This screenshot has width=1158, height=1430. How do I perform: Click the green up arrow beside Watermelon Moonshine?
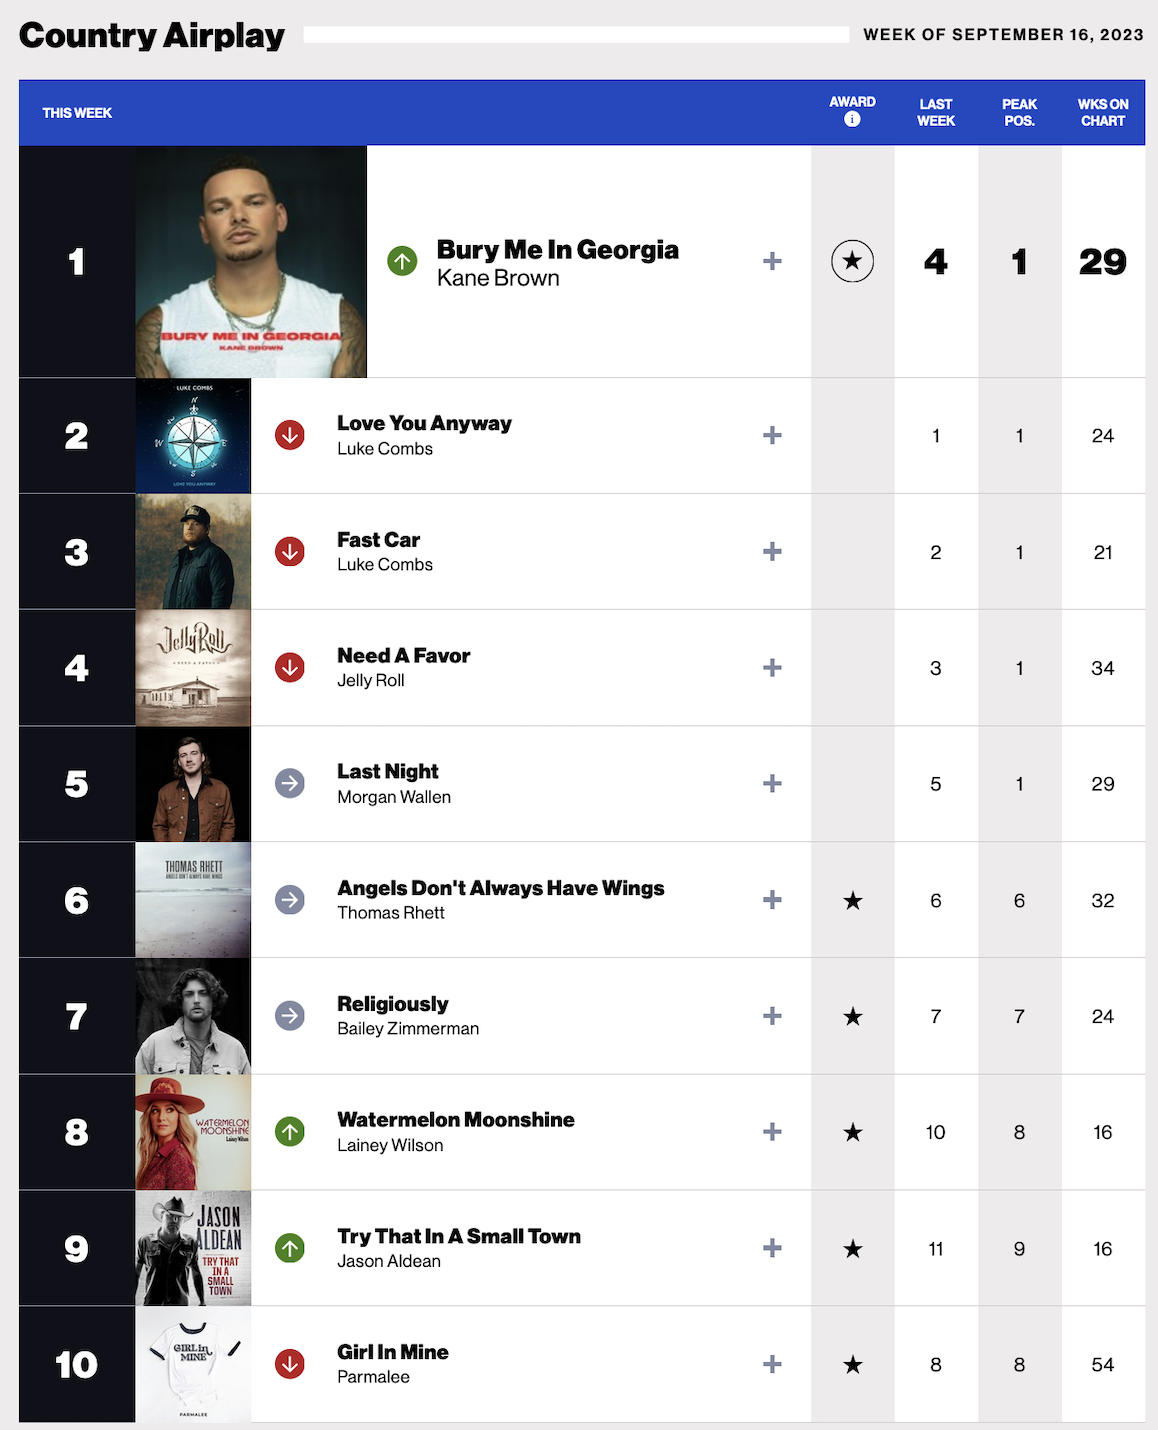pos(290,1132)
